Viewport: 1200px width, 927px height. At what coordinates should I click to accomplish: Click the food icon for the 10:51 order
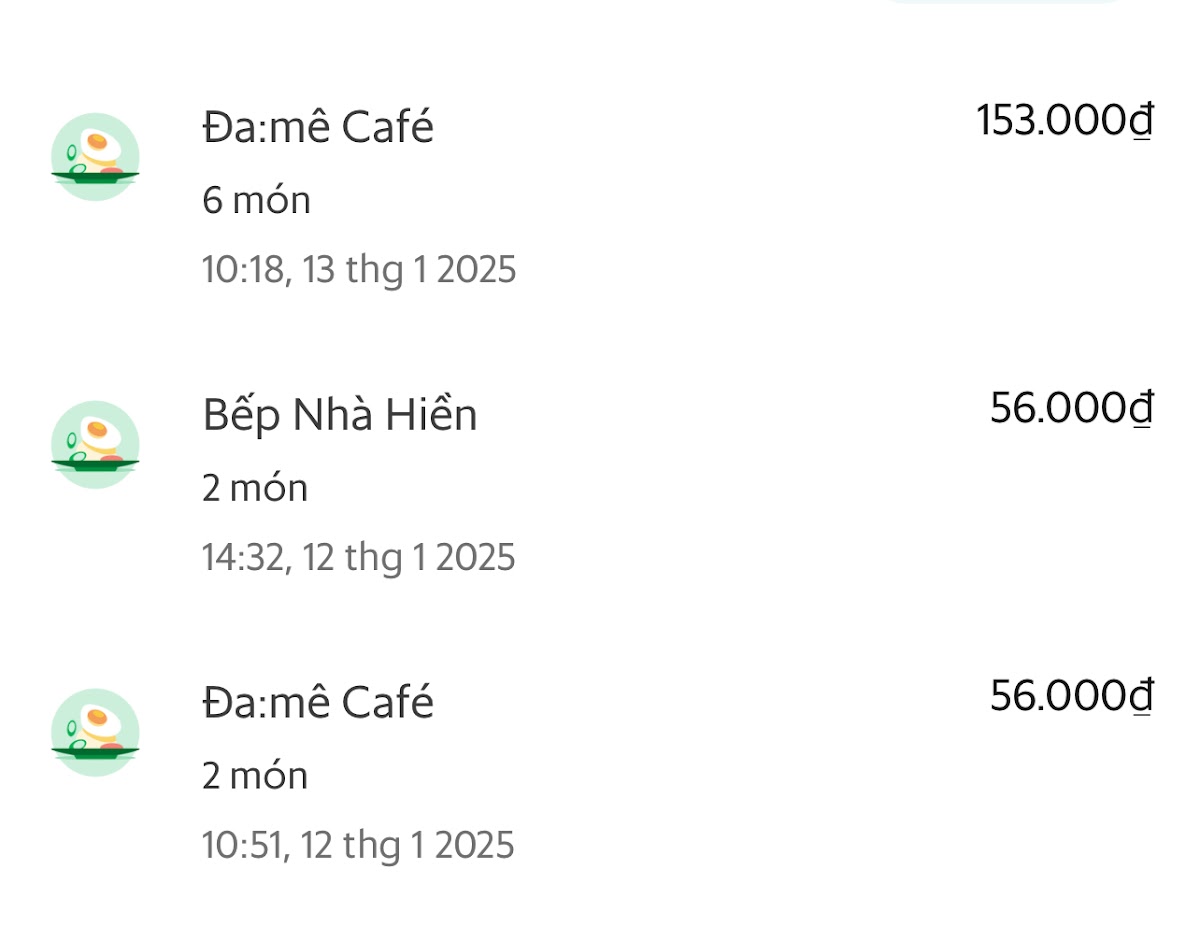(x=95, y=732)
